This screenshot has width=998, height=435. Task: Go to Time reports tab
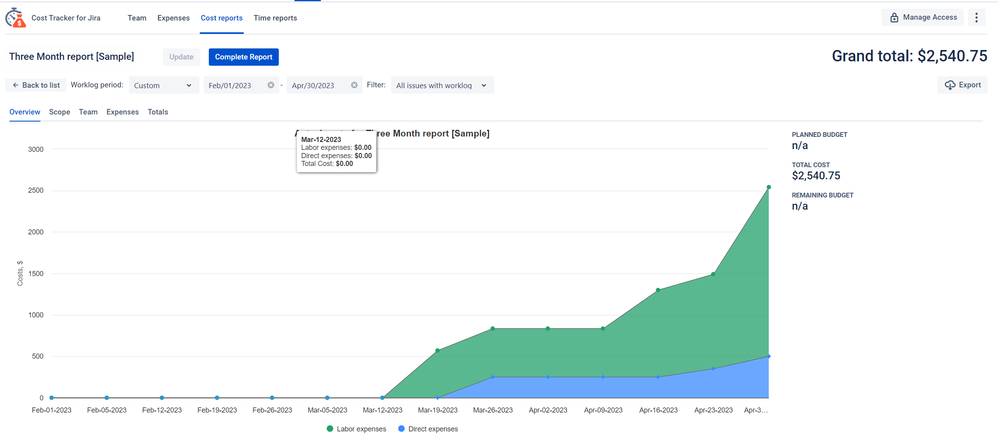click(275, 18)
